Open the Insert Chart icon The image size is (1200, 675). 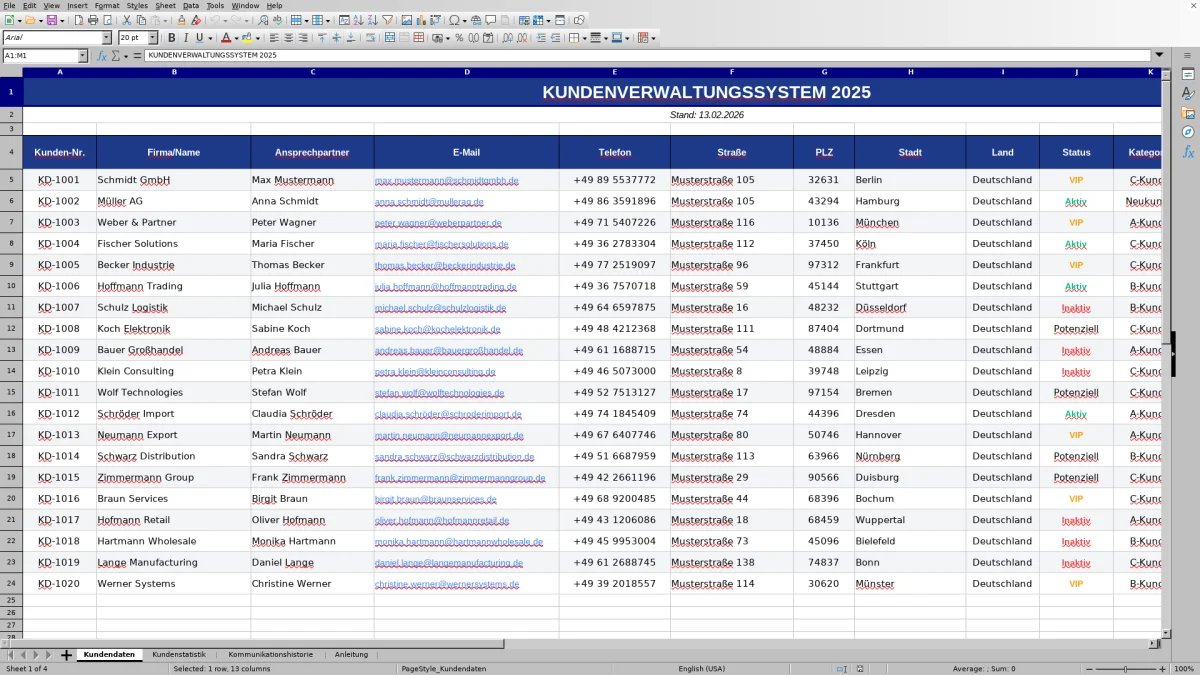[421, 19]
